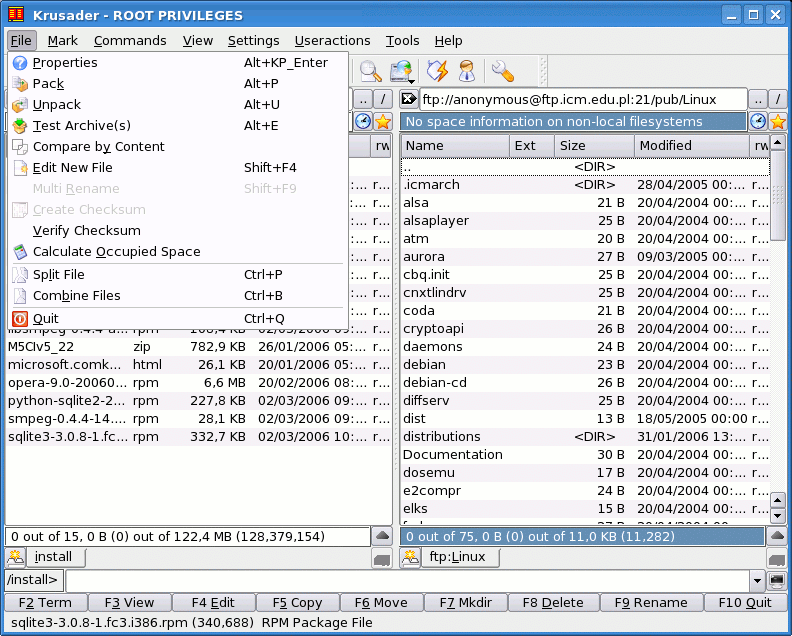Click the right panel bookmarks star icon
The height and width of the screenshot is (636, 792).
click(778, 122)
